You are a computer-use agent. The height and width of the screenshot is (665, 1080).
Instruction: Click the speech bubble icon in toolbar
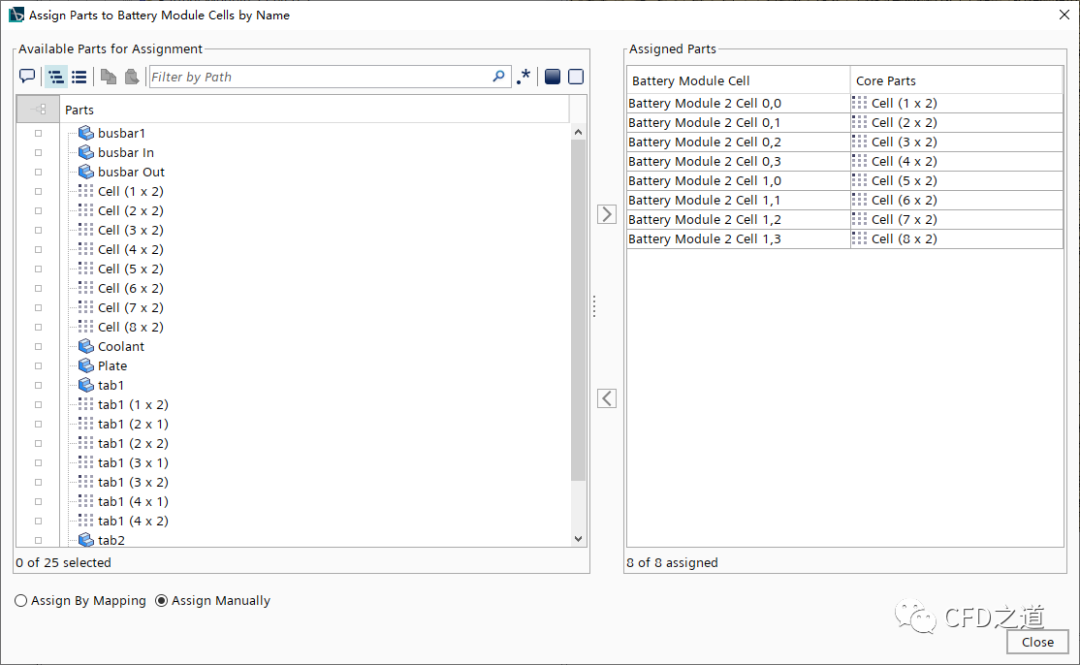pos(27,77)
